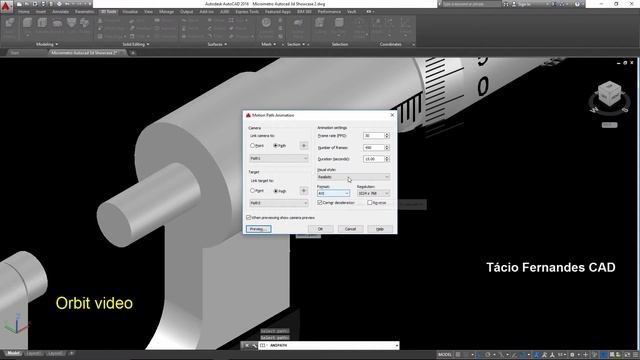Click OK in Motion Path Animation
This screenshot has height=360, width=640.
click(320, 229)
